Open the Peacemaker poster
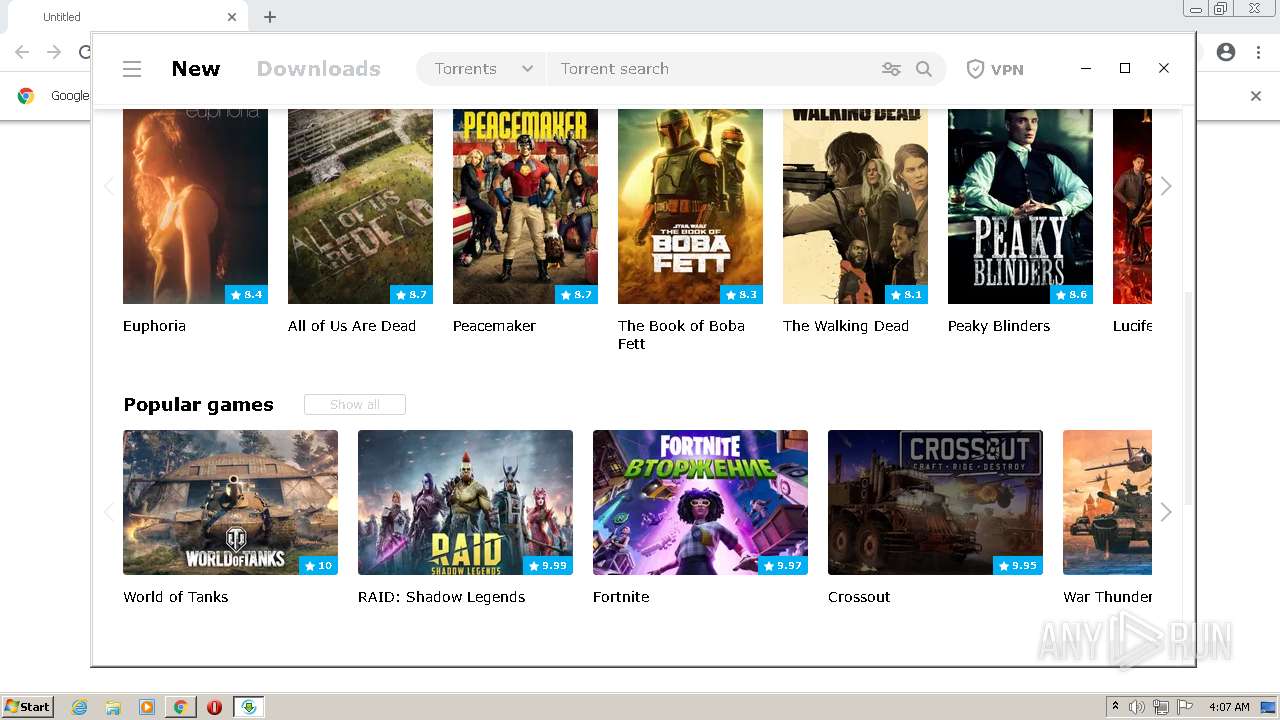 tap(525, 206)
